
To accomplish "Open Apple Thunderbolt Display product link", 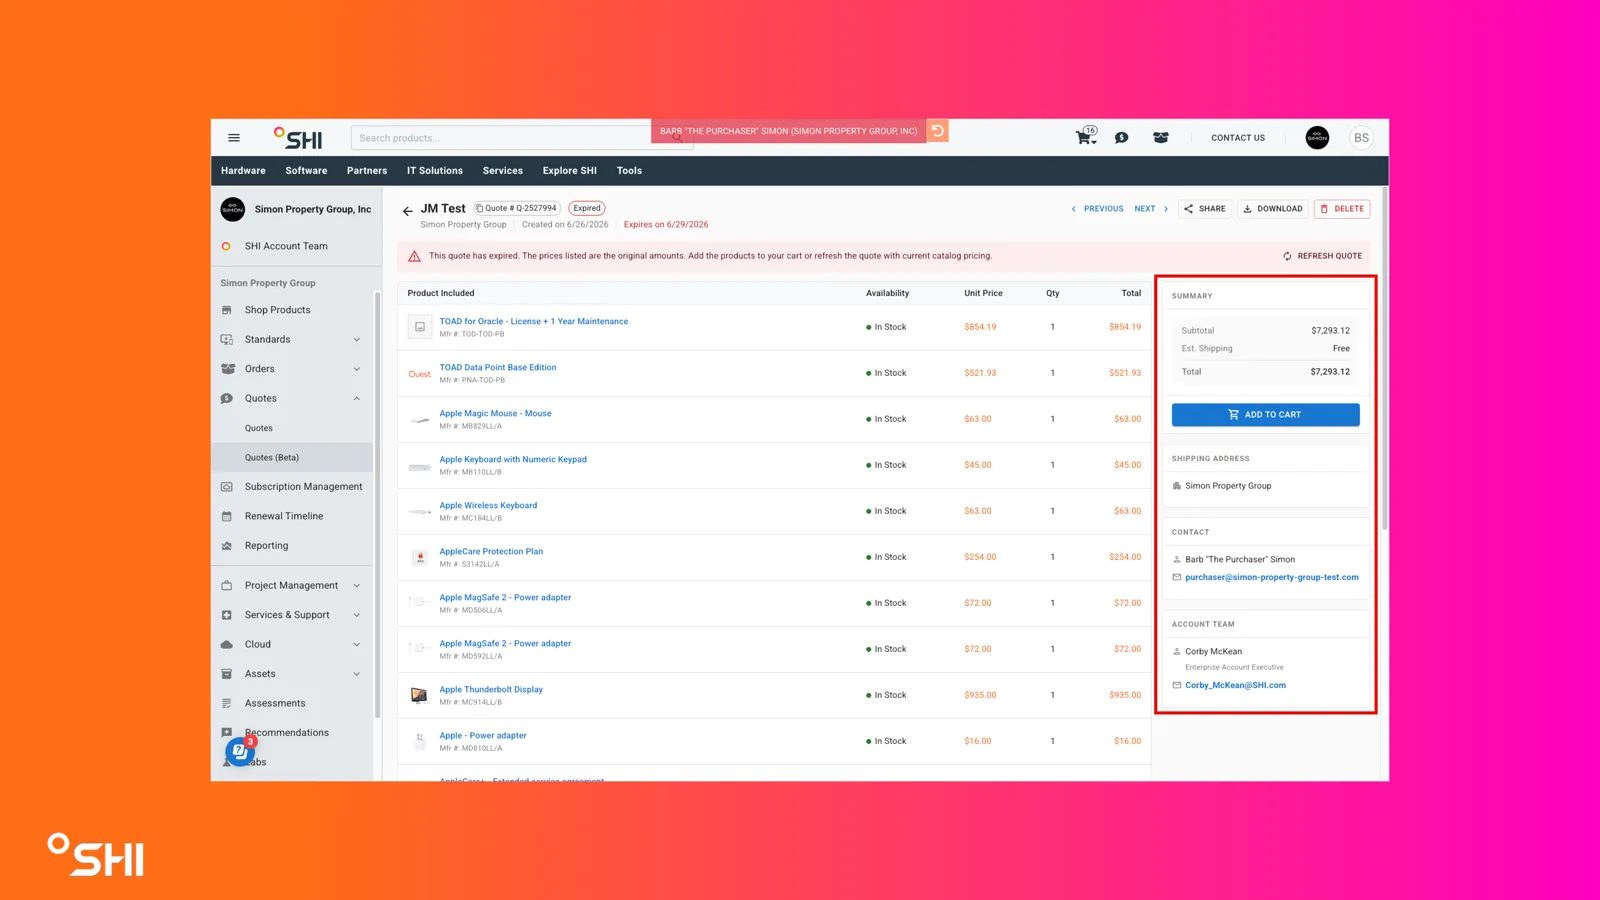I will [x=491, y=689].
